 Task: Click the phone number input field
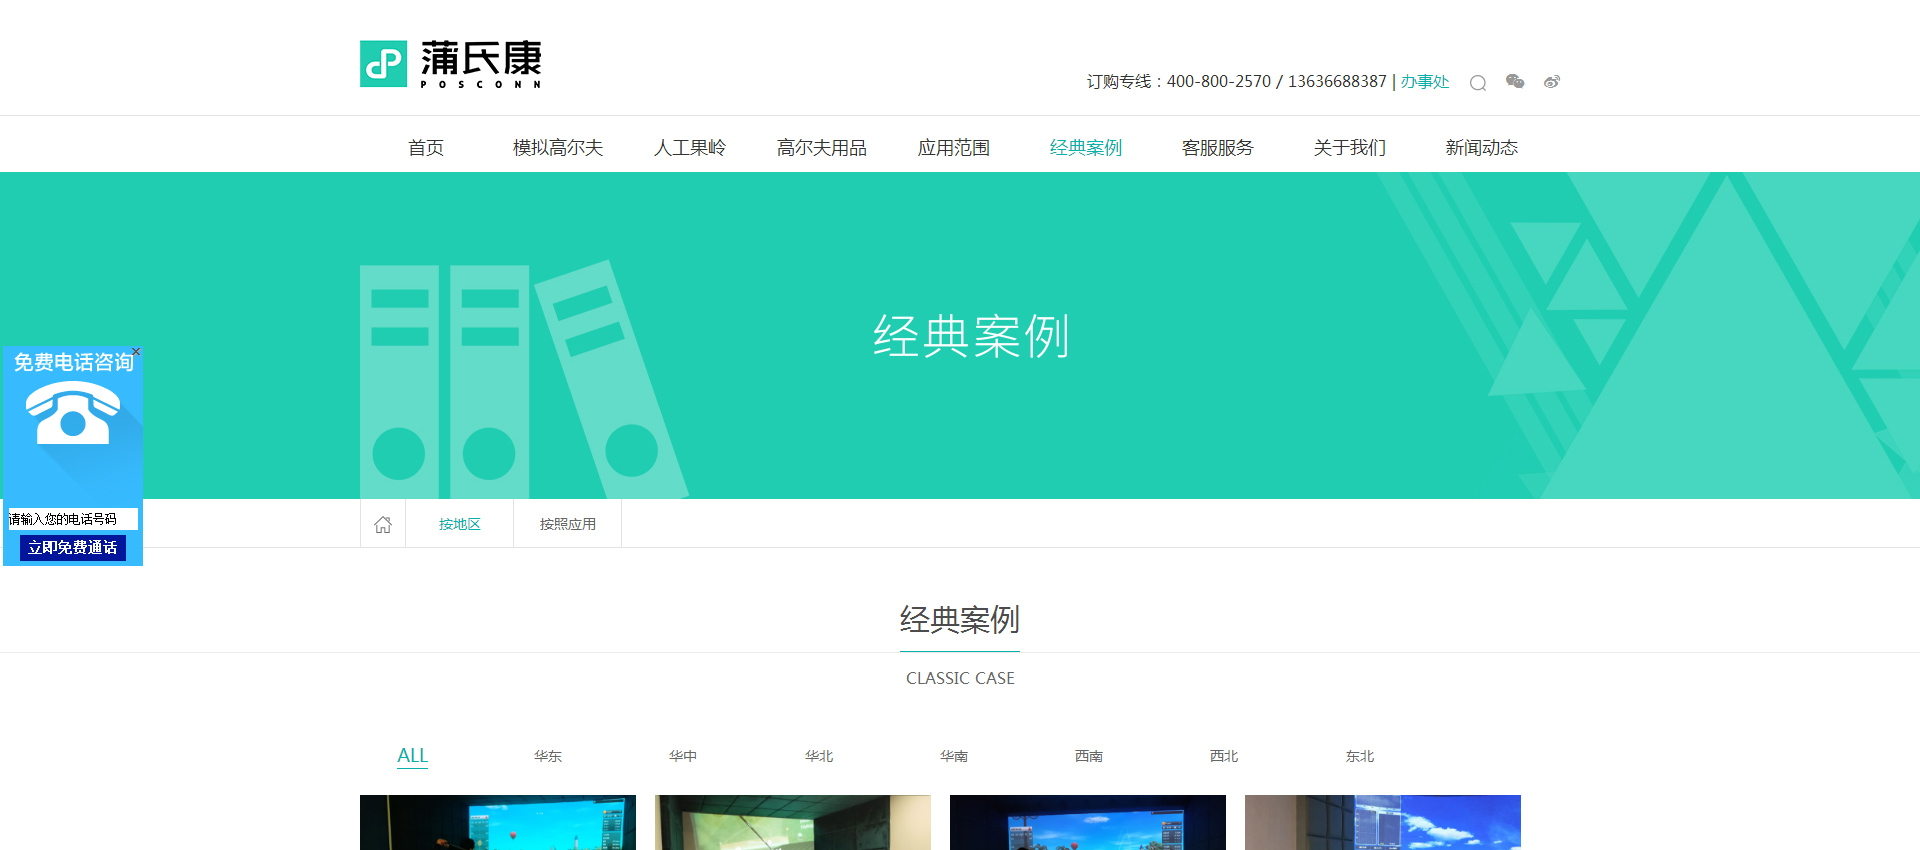point(72,519)
